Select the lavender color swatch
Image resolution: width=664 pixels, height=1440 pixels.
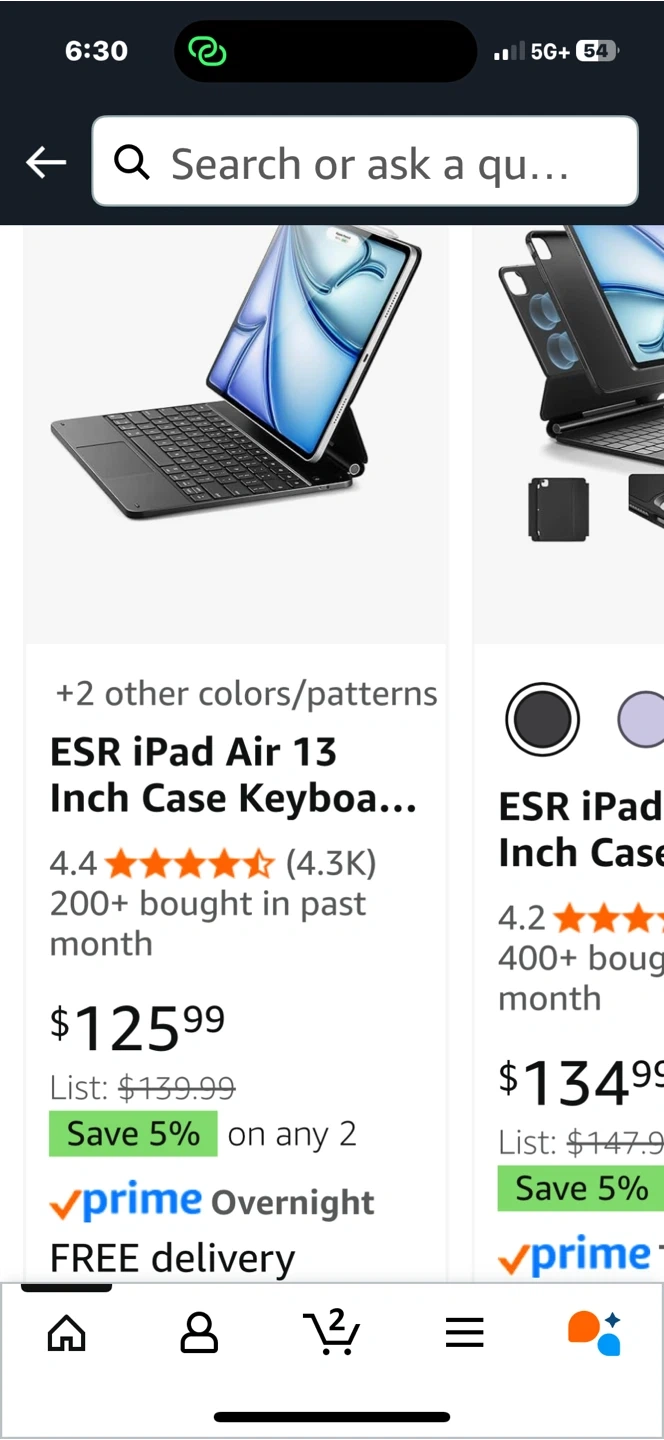coord(642,718)
